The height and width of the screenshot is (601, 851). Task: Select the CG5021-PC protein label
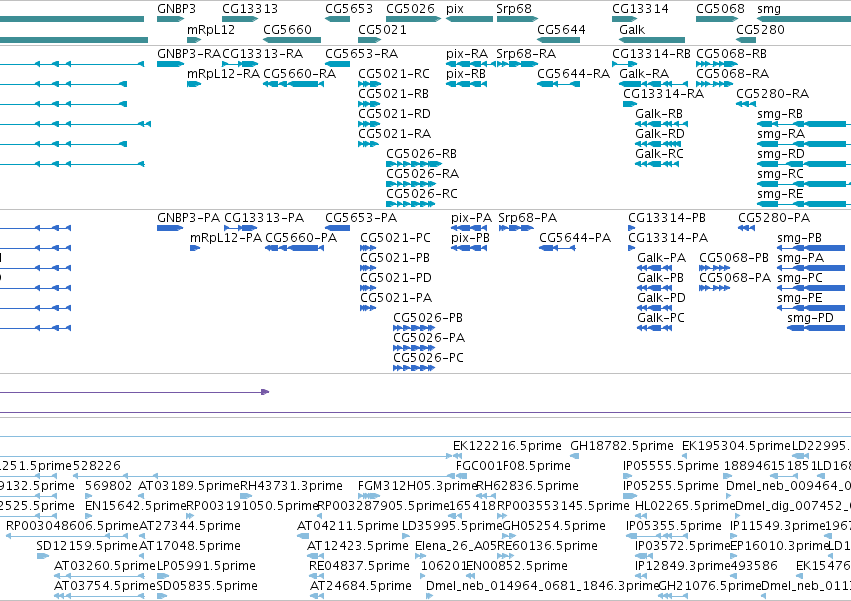coord(396,238)
